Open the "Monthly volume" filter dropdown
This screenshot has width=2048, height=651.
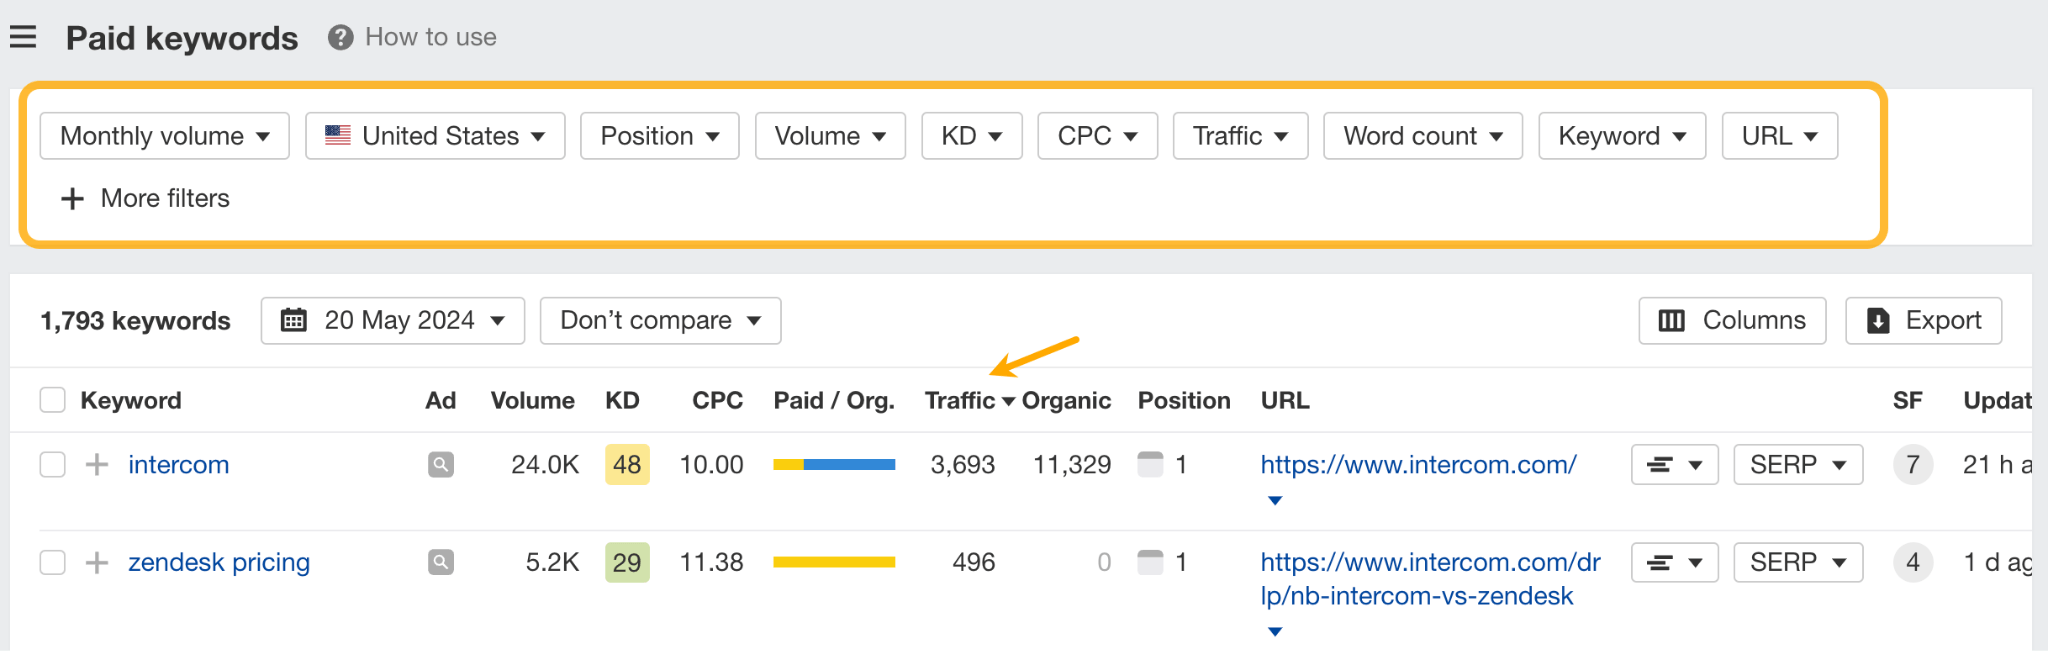(163, 135)
